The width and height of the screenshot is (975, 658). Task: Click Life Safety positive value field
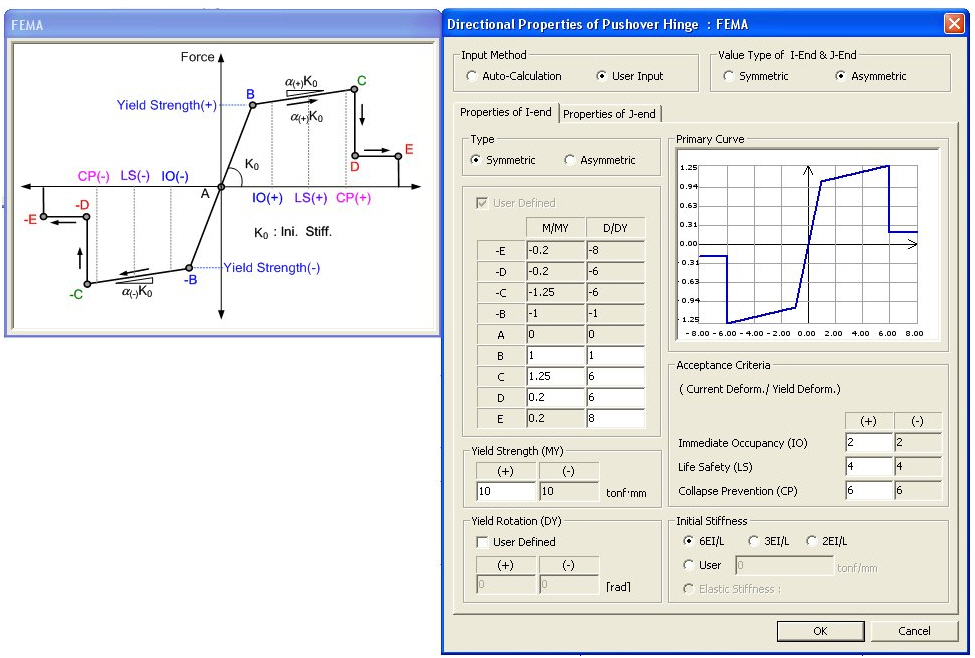click(x=868, y=467)
